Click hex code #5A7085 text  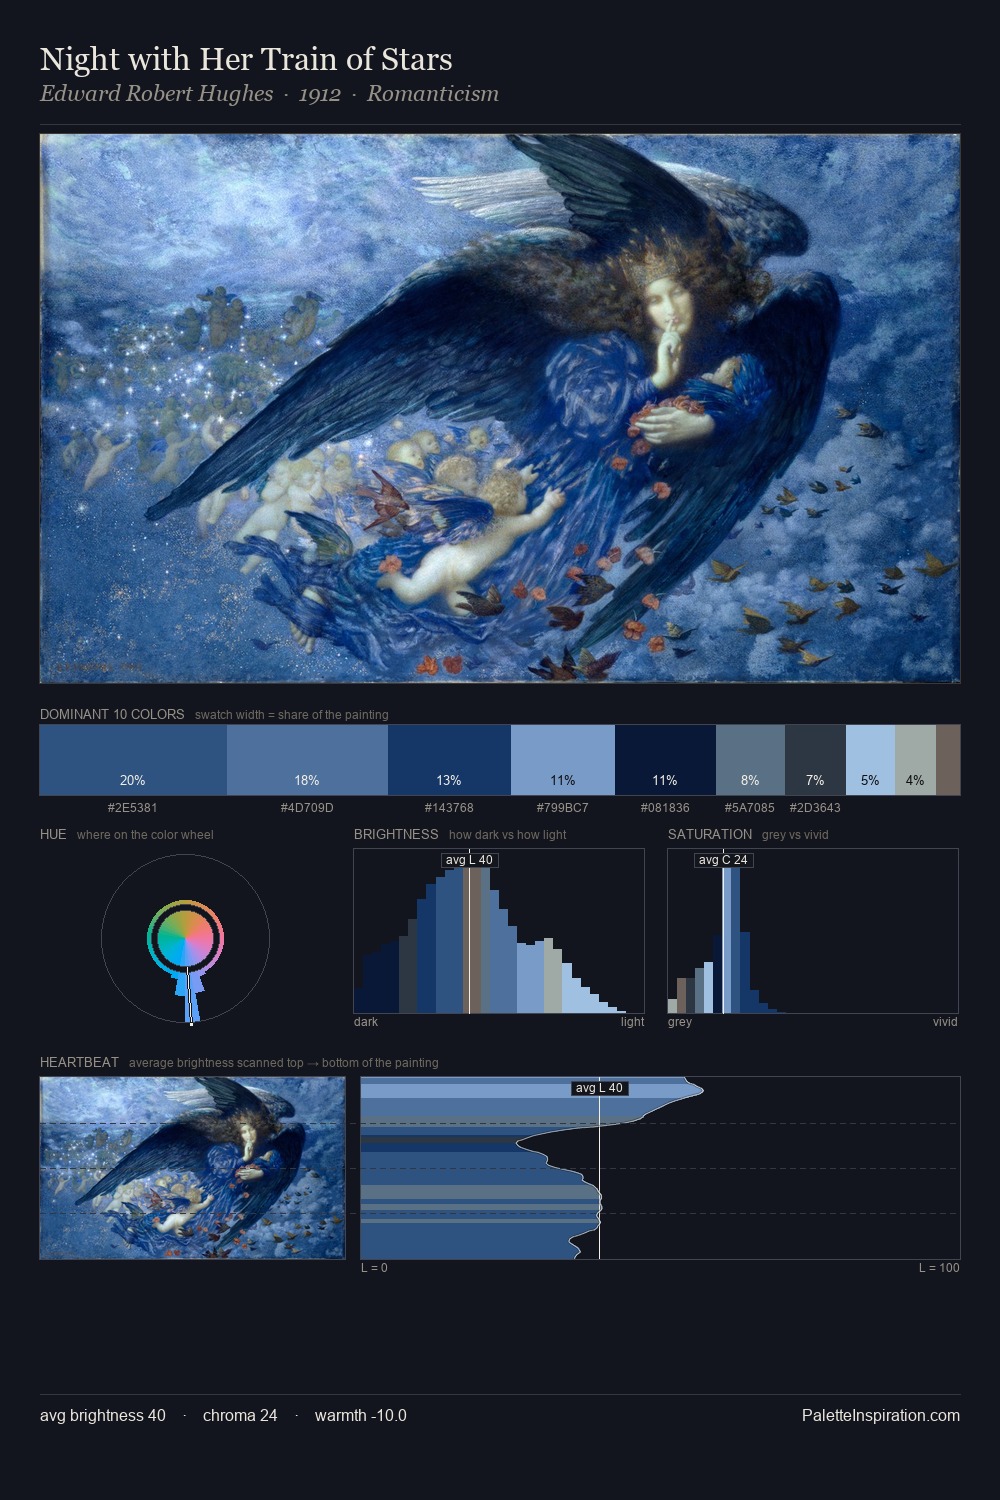click(x=750, y=807)
